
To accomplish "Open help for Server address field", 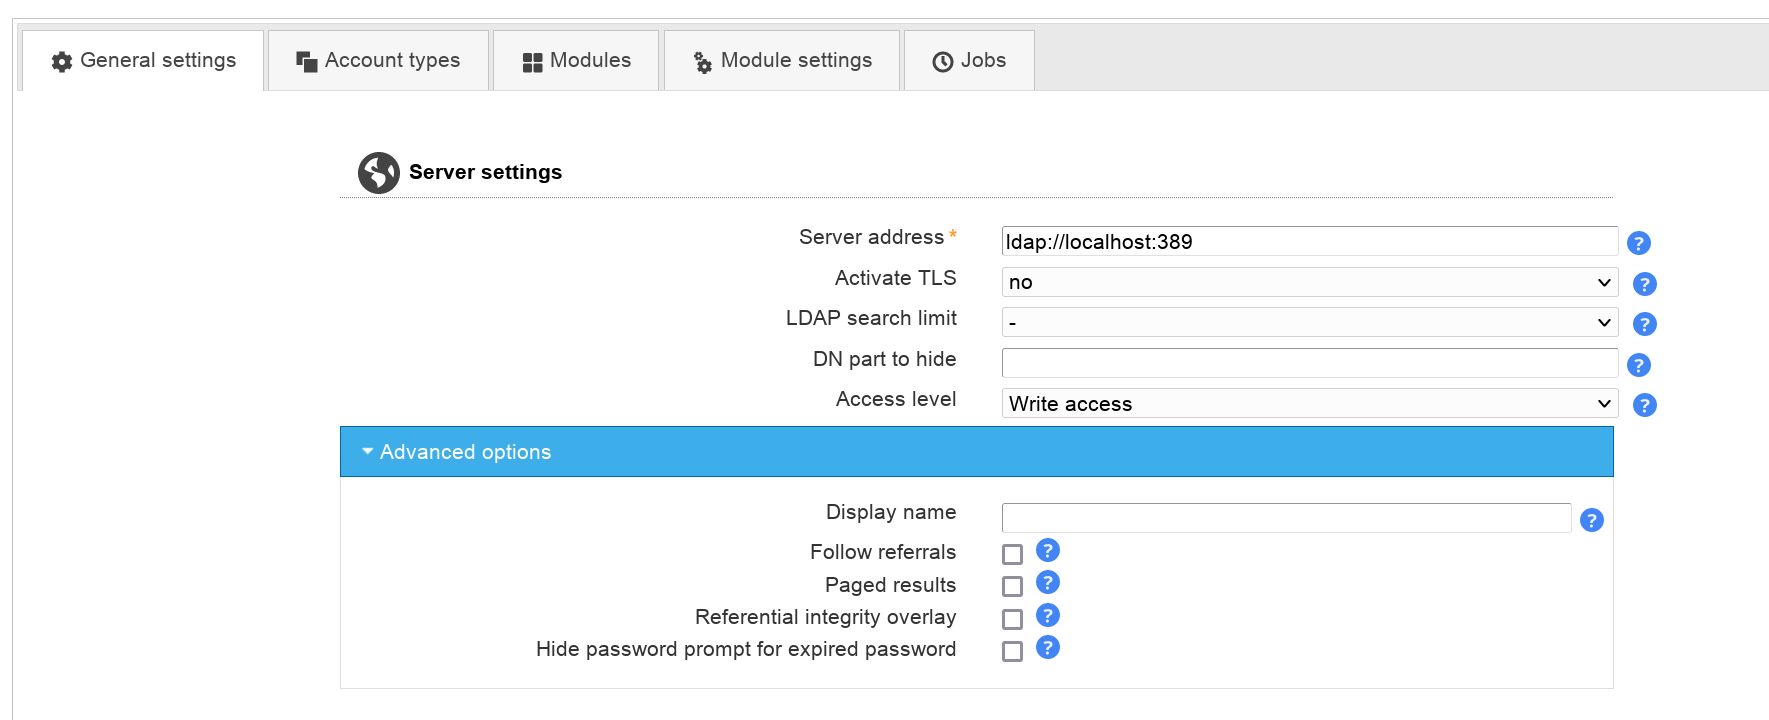I will [x=1638, y=243].
